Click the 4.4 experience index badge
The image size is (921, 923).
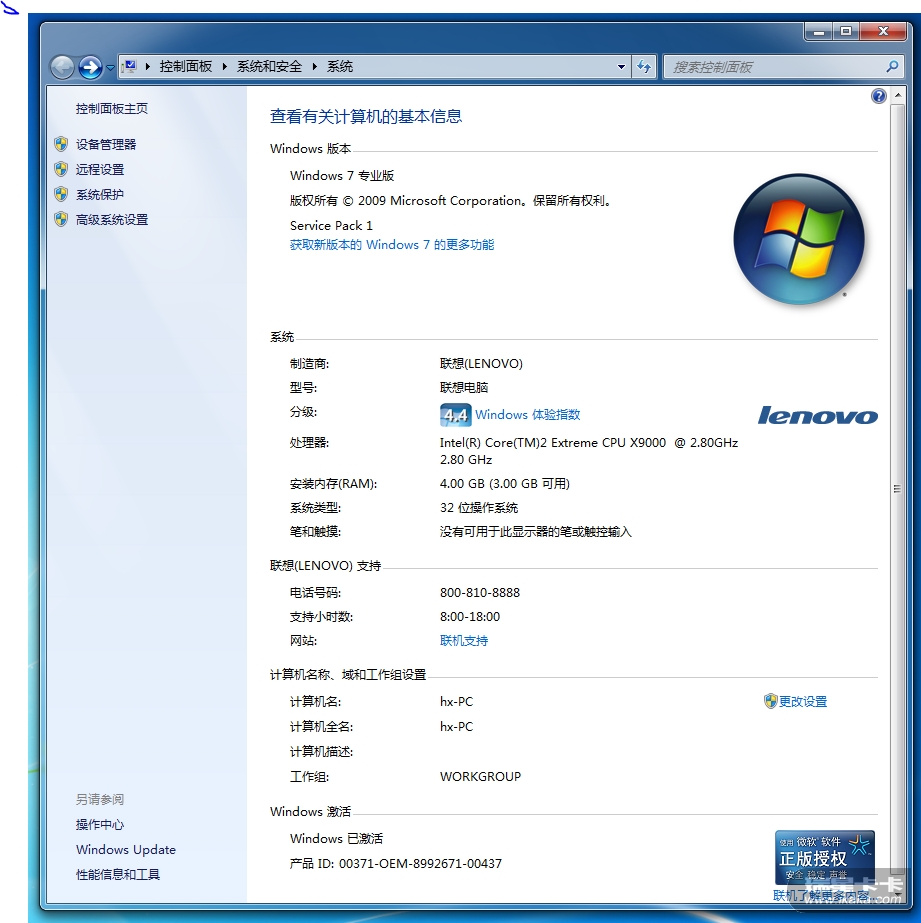[455, 414]
